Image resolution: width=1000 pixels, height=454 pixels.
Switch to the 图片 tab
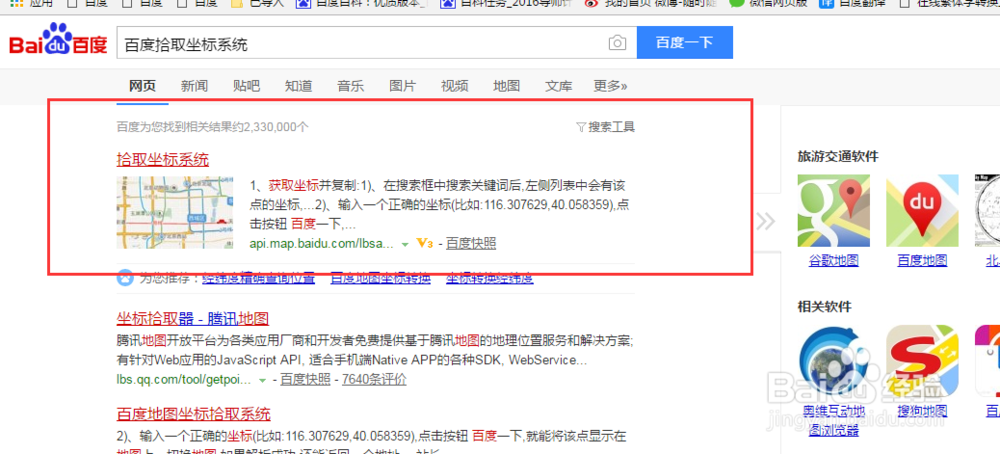(x=402, y=86)
